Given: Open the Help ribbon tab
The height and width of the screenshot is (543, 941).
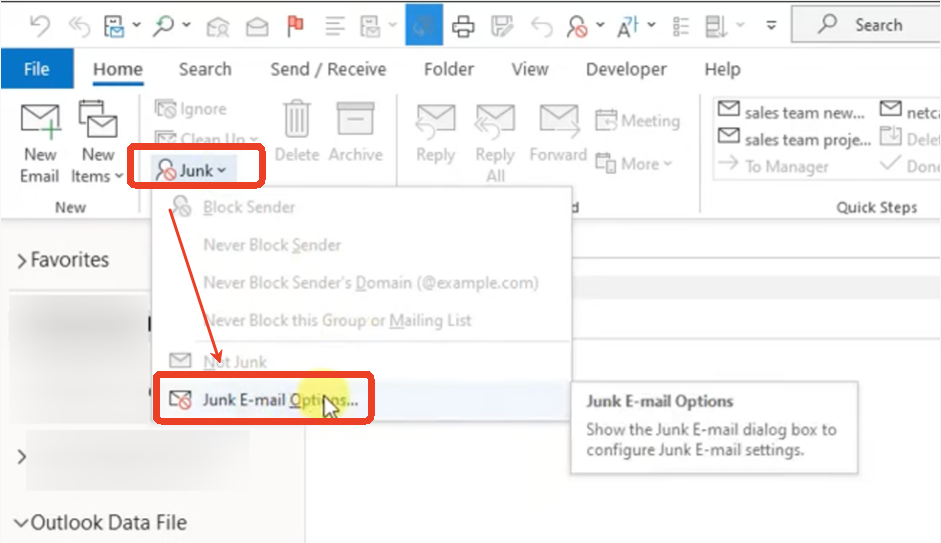Looking at the screenshot, I should [722, 70].
